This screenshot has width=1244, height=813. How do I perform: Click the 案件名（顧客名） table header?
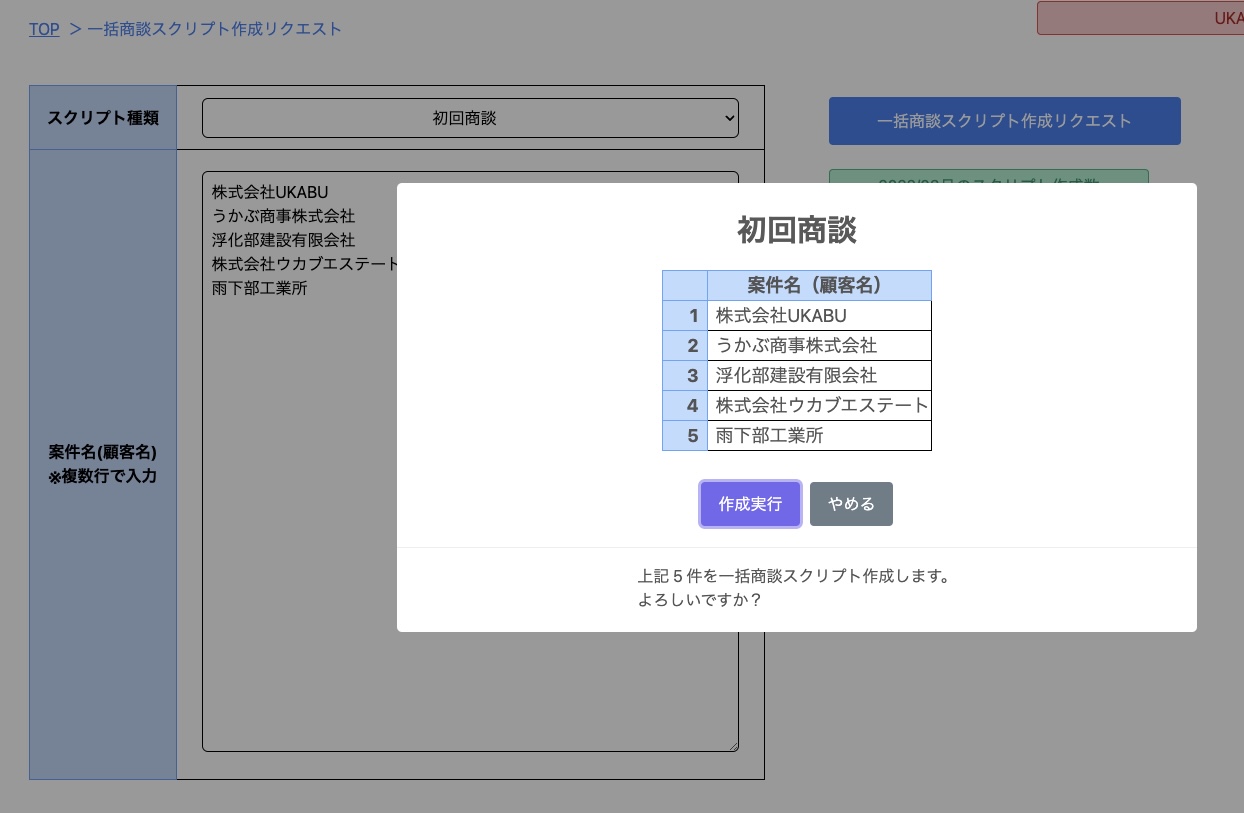pos(819,286)
